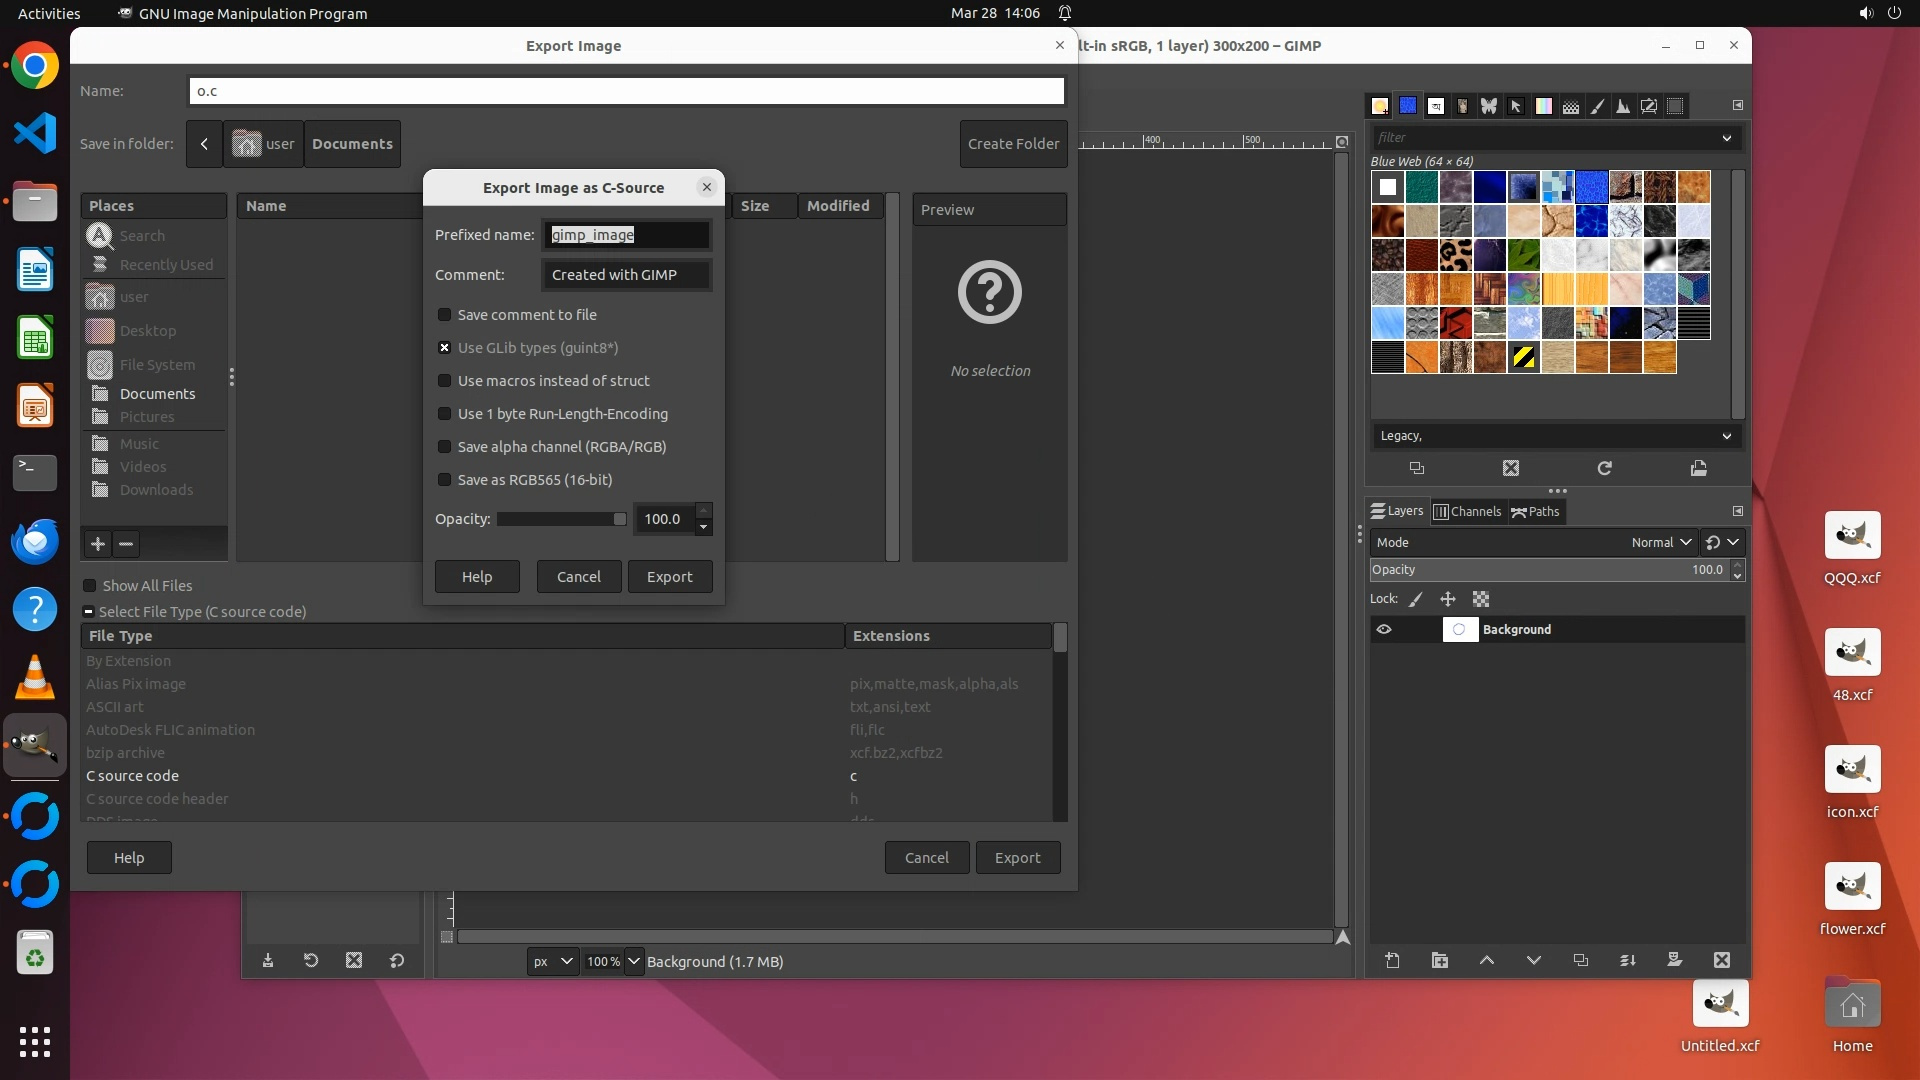The image size is (1920, 1080).
Task: Click the duplicate layer icon
Action: pos(1580,960)
